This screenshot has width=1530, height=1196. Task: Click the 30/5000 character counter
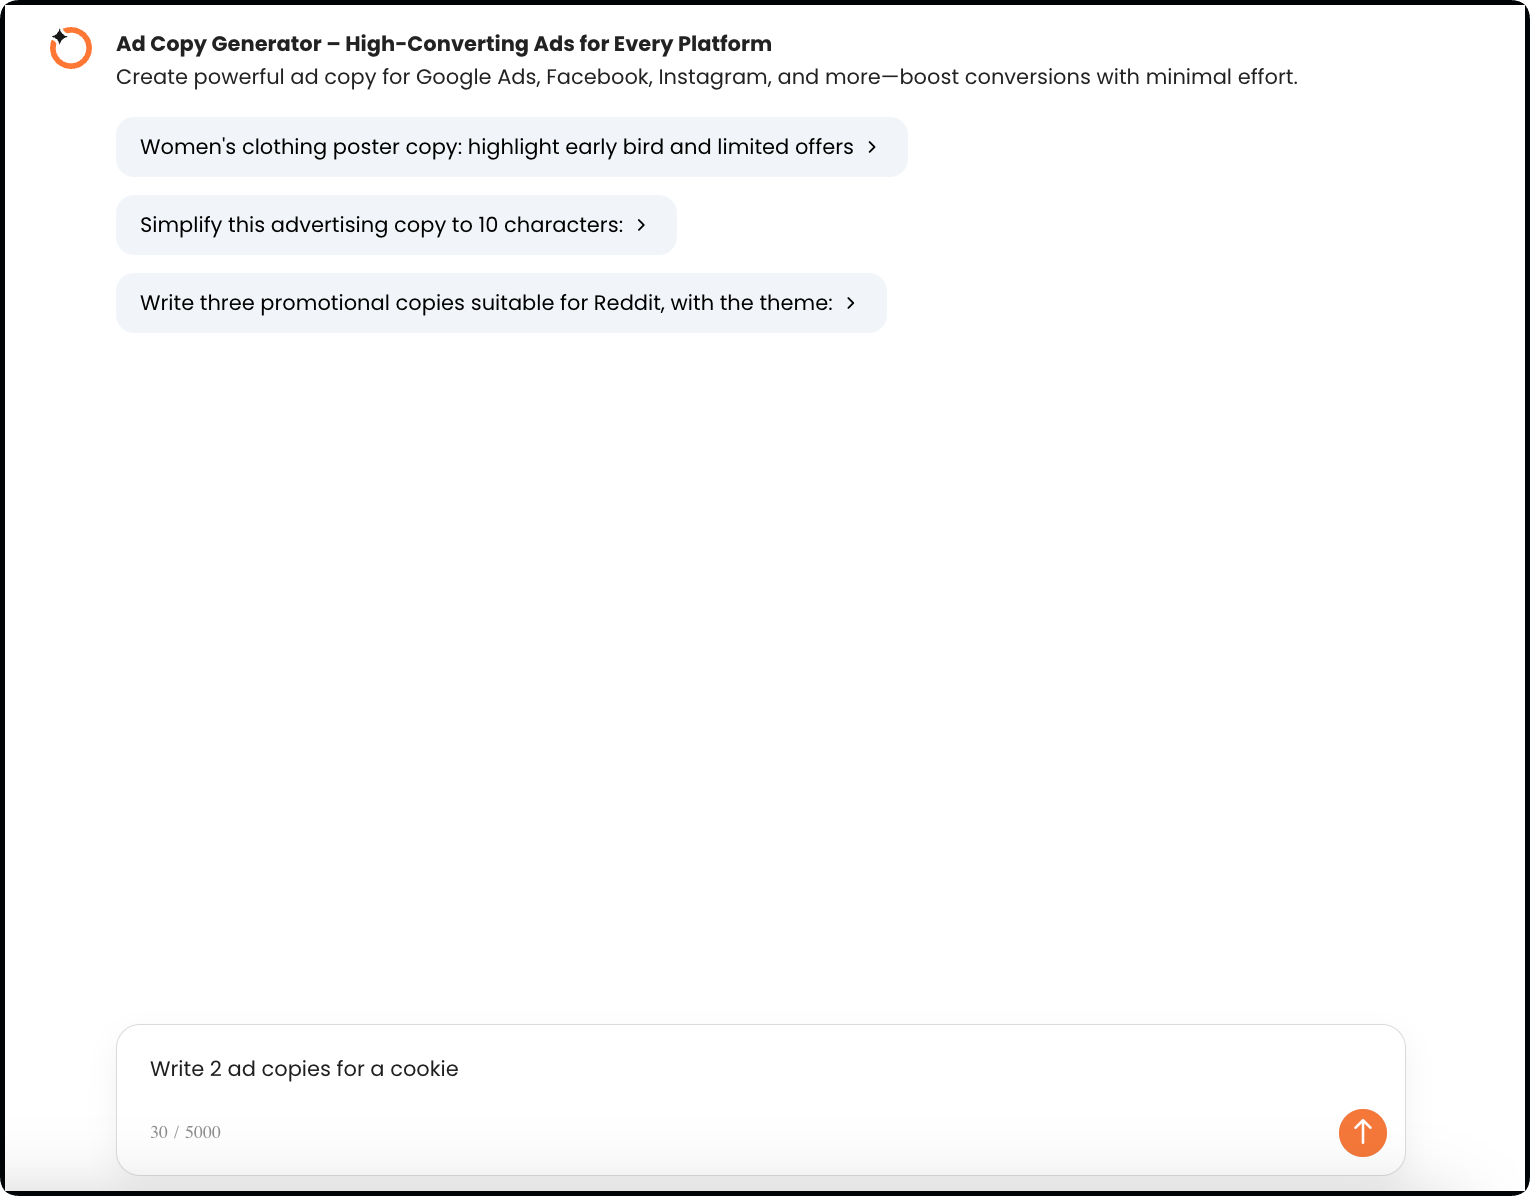pos(186,1132)
